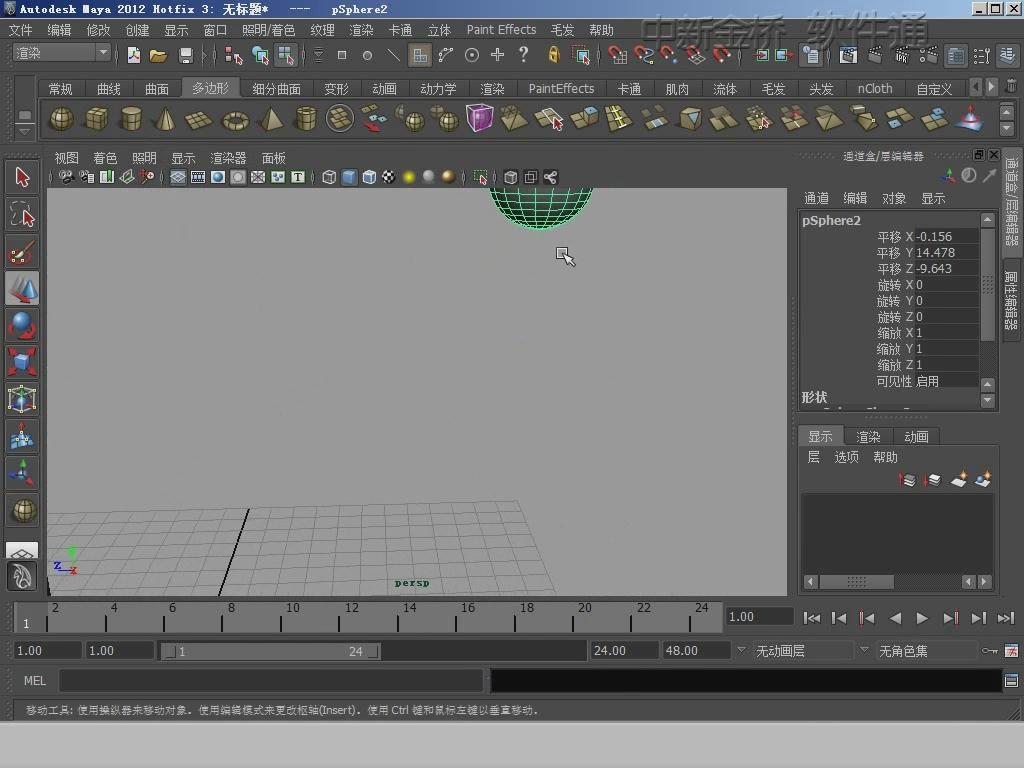Go to end of playback range
This screenshot has height=768, width=1024.
coord(1006,618)
